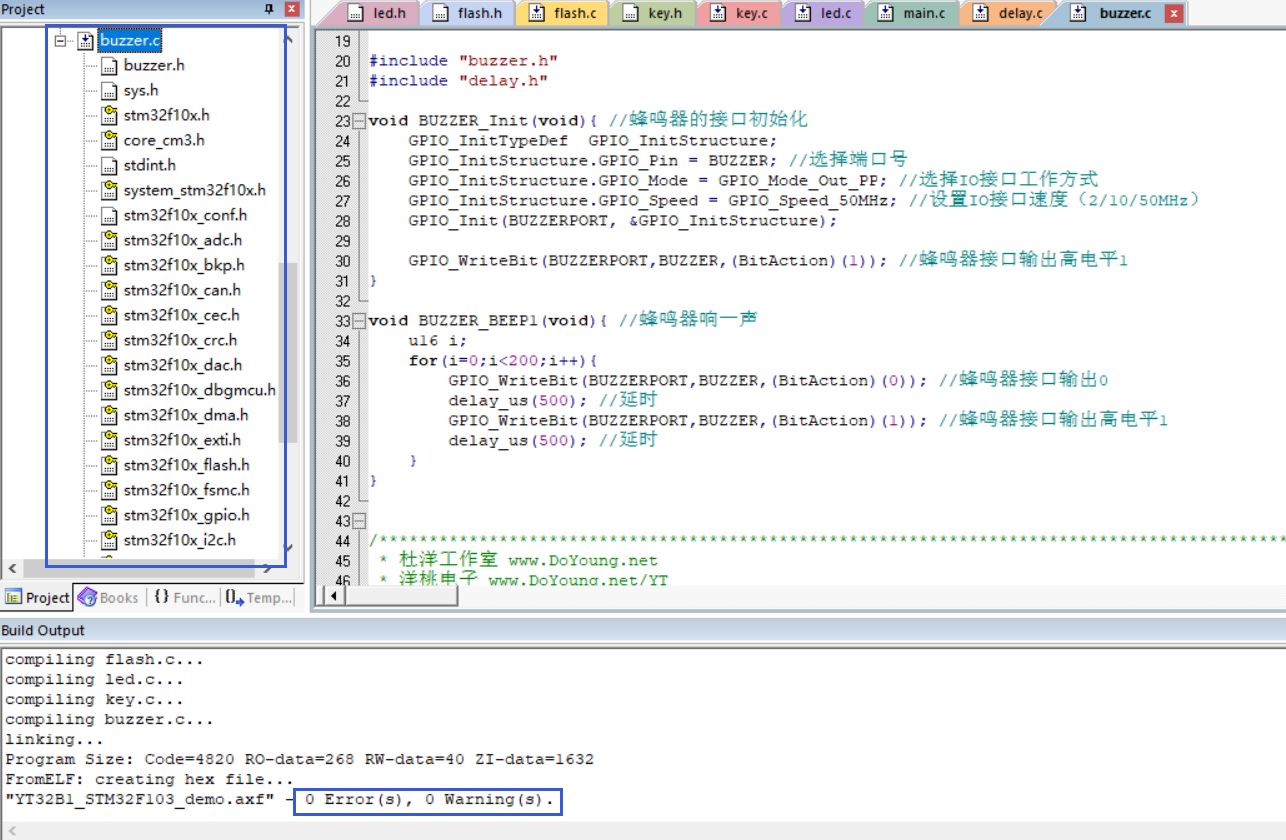Screen dimensions: 1286x840
Task: Click the icon beside system_stm32f10x.h
Action: 108,191
